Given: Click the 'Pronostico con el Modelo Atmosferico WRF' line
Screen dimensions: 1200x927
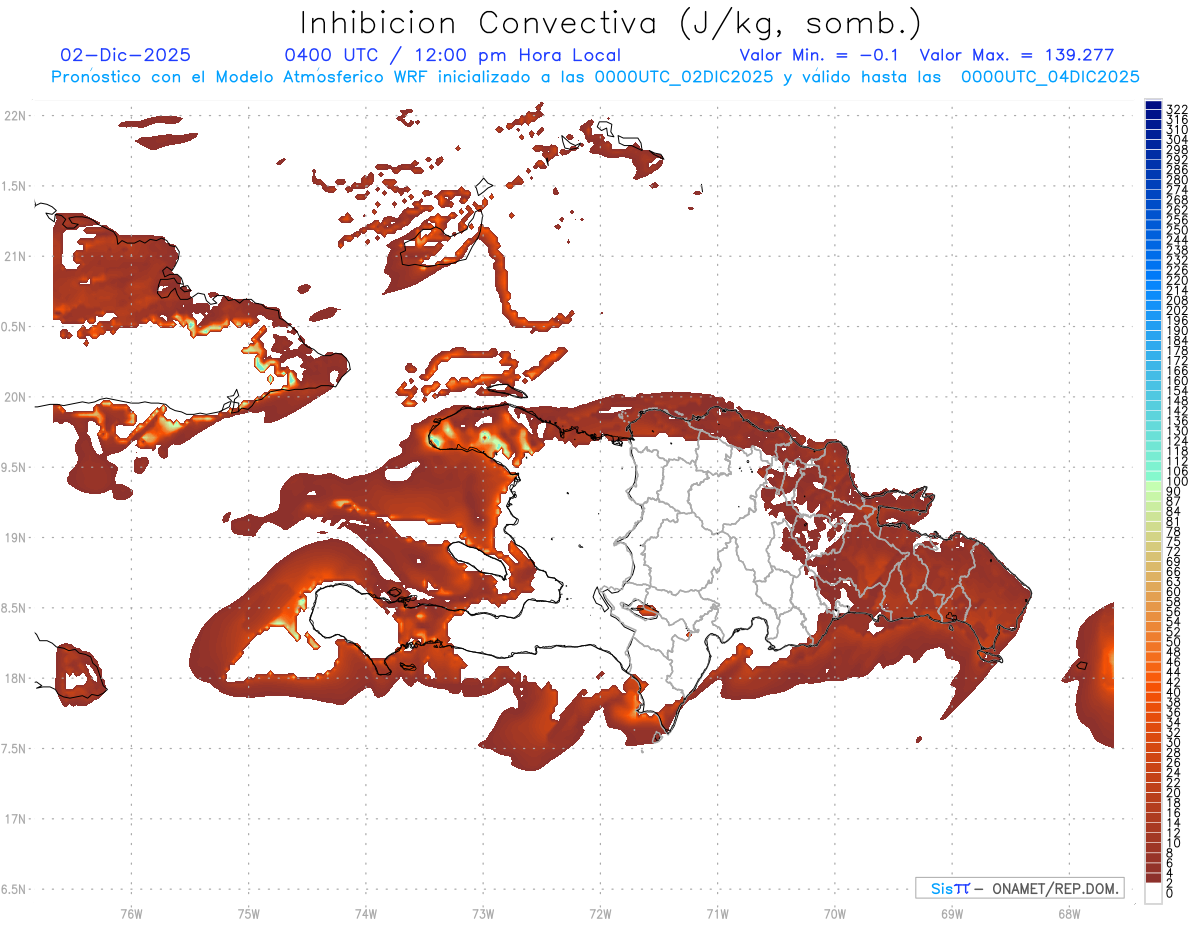Looking at the screenshot, I should pyautogui.click(x=595, y=77).
